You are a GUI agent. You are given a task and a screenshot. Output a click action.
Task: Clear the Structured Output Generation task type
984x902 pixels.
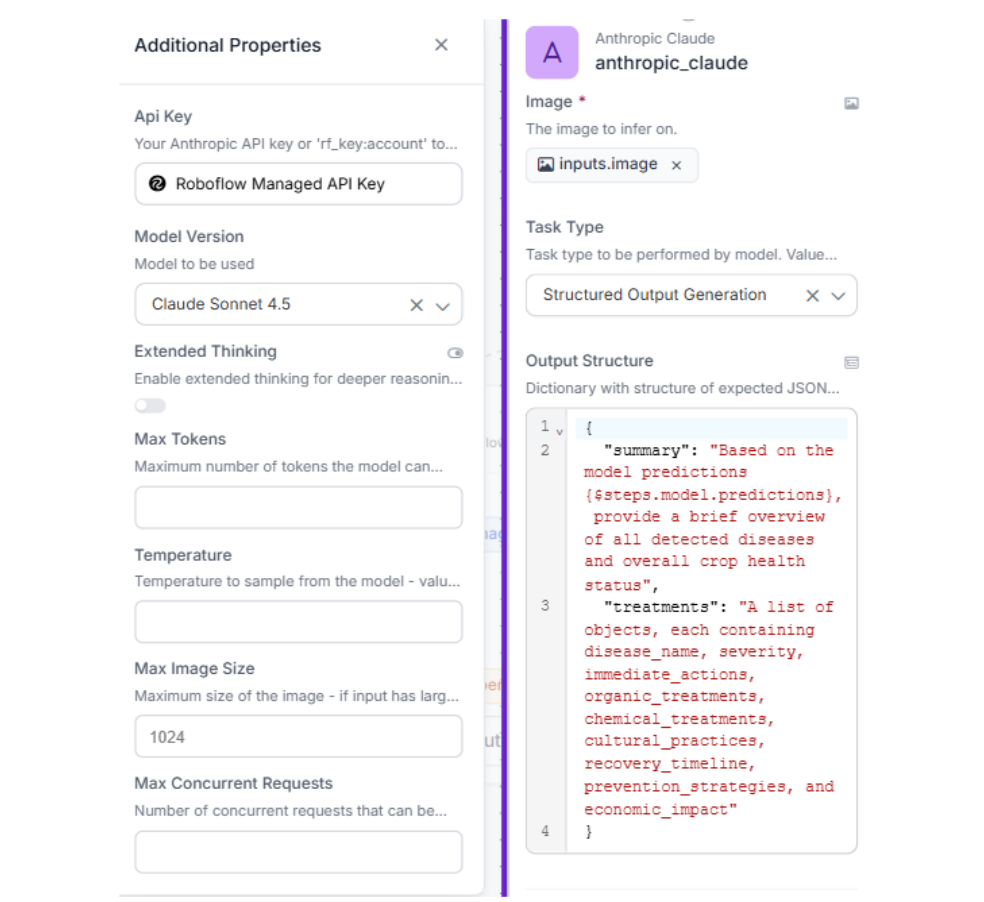tap(813, 295)
